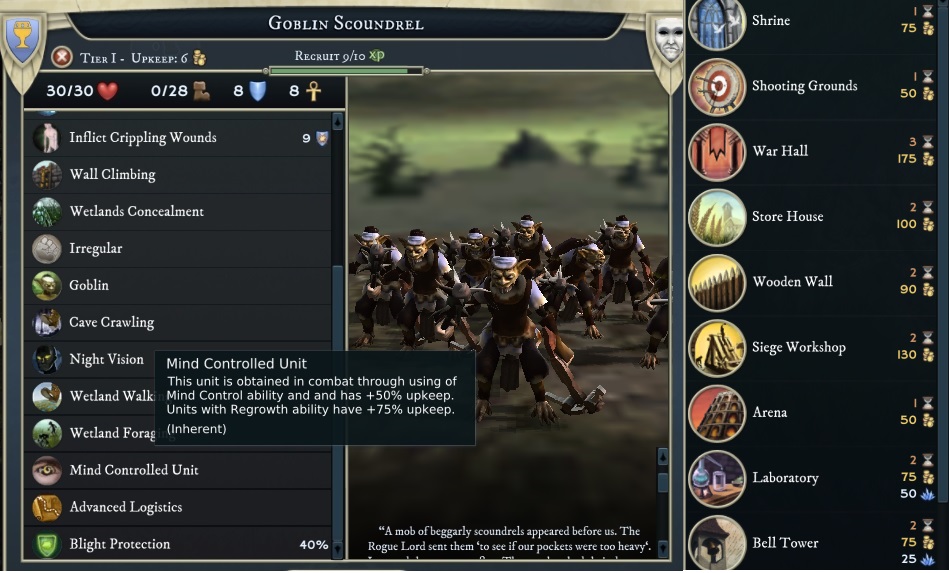The image size is (949, 573).
Task: Click the Blight Protection shield icon
Action: coord(47,544)
